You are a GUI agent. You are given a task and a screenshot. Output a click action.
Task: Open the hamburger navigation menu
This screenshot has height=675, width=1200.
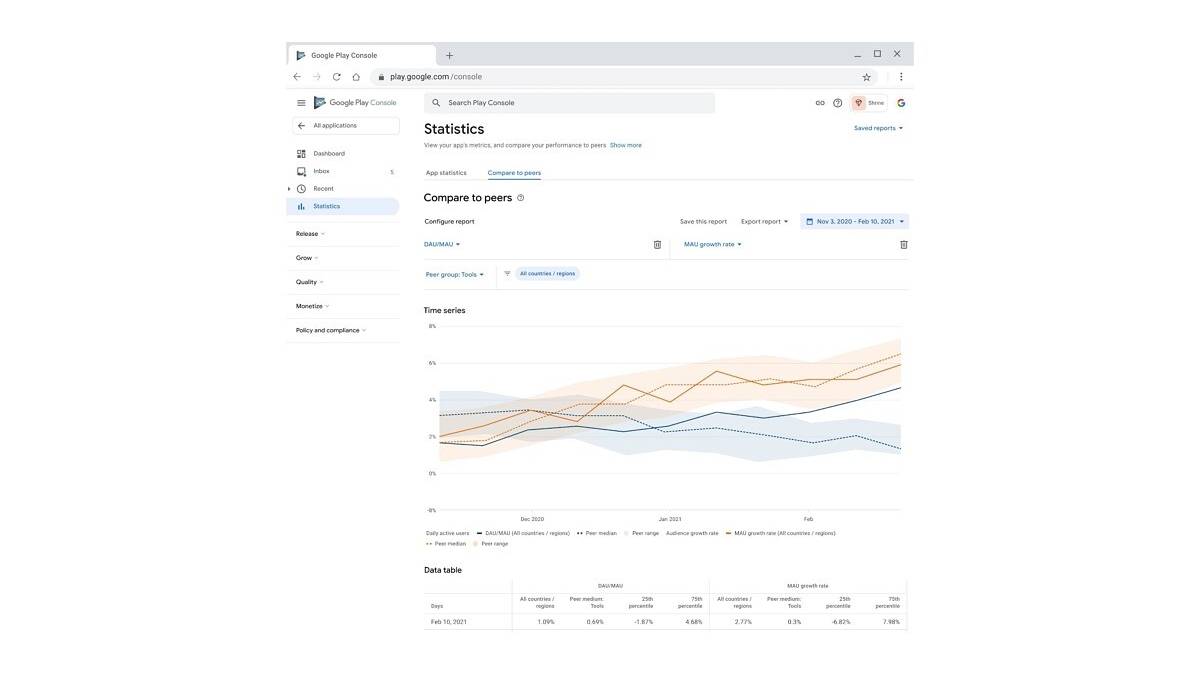click(x=301, y=103)
